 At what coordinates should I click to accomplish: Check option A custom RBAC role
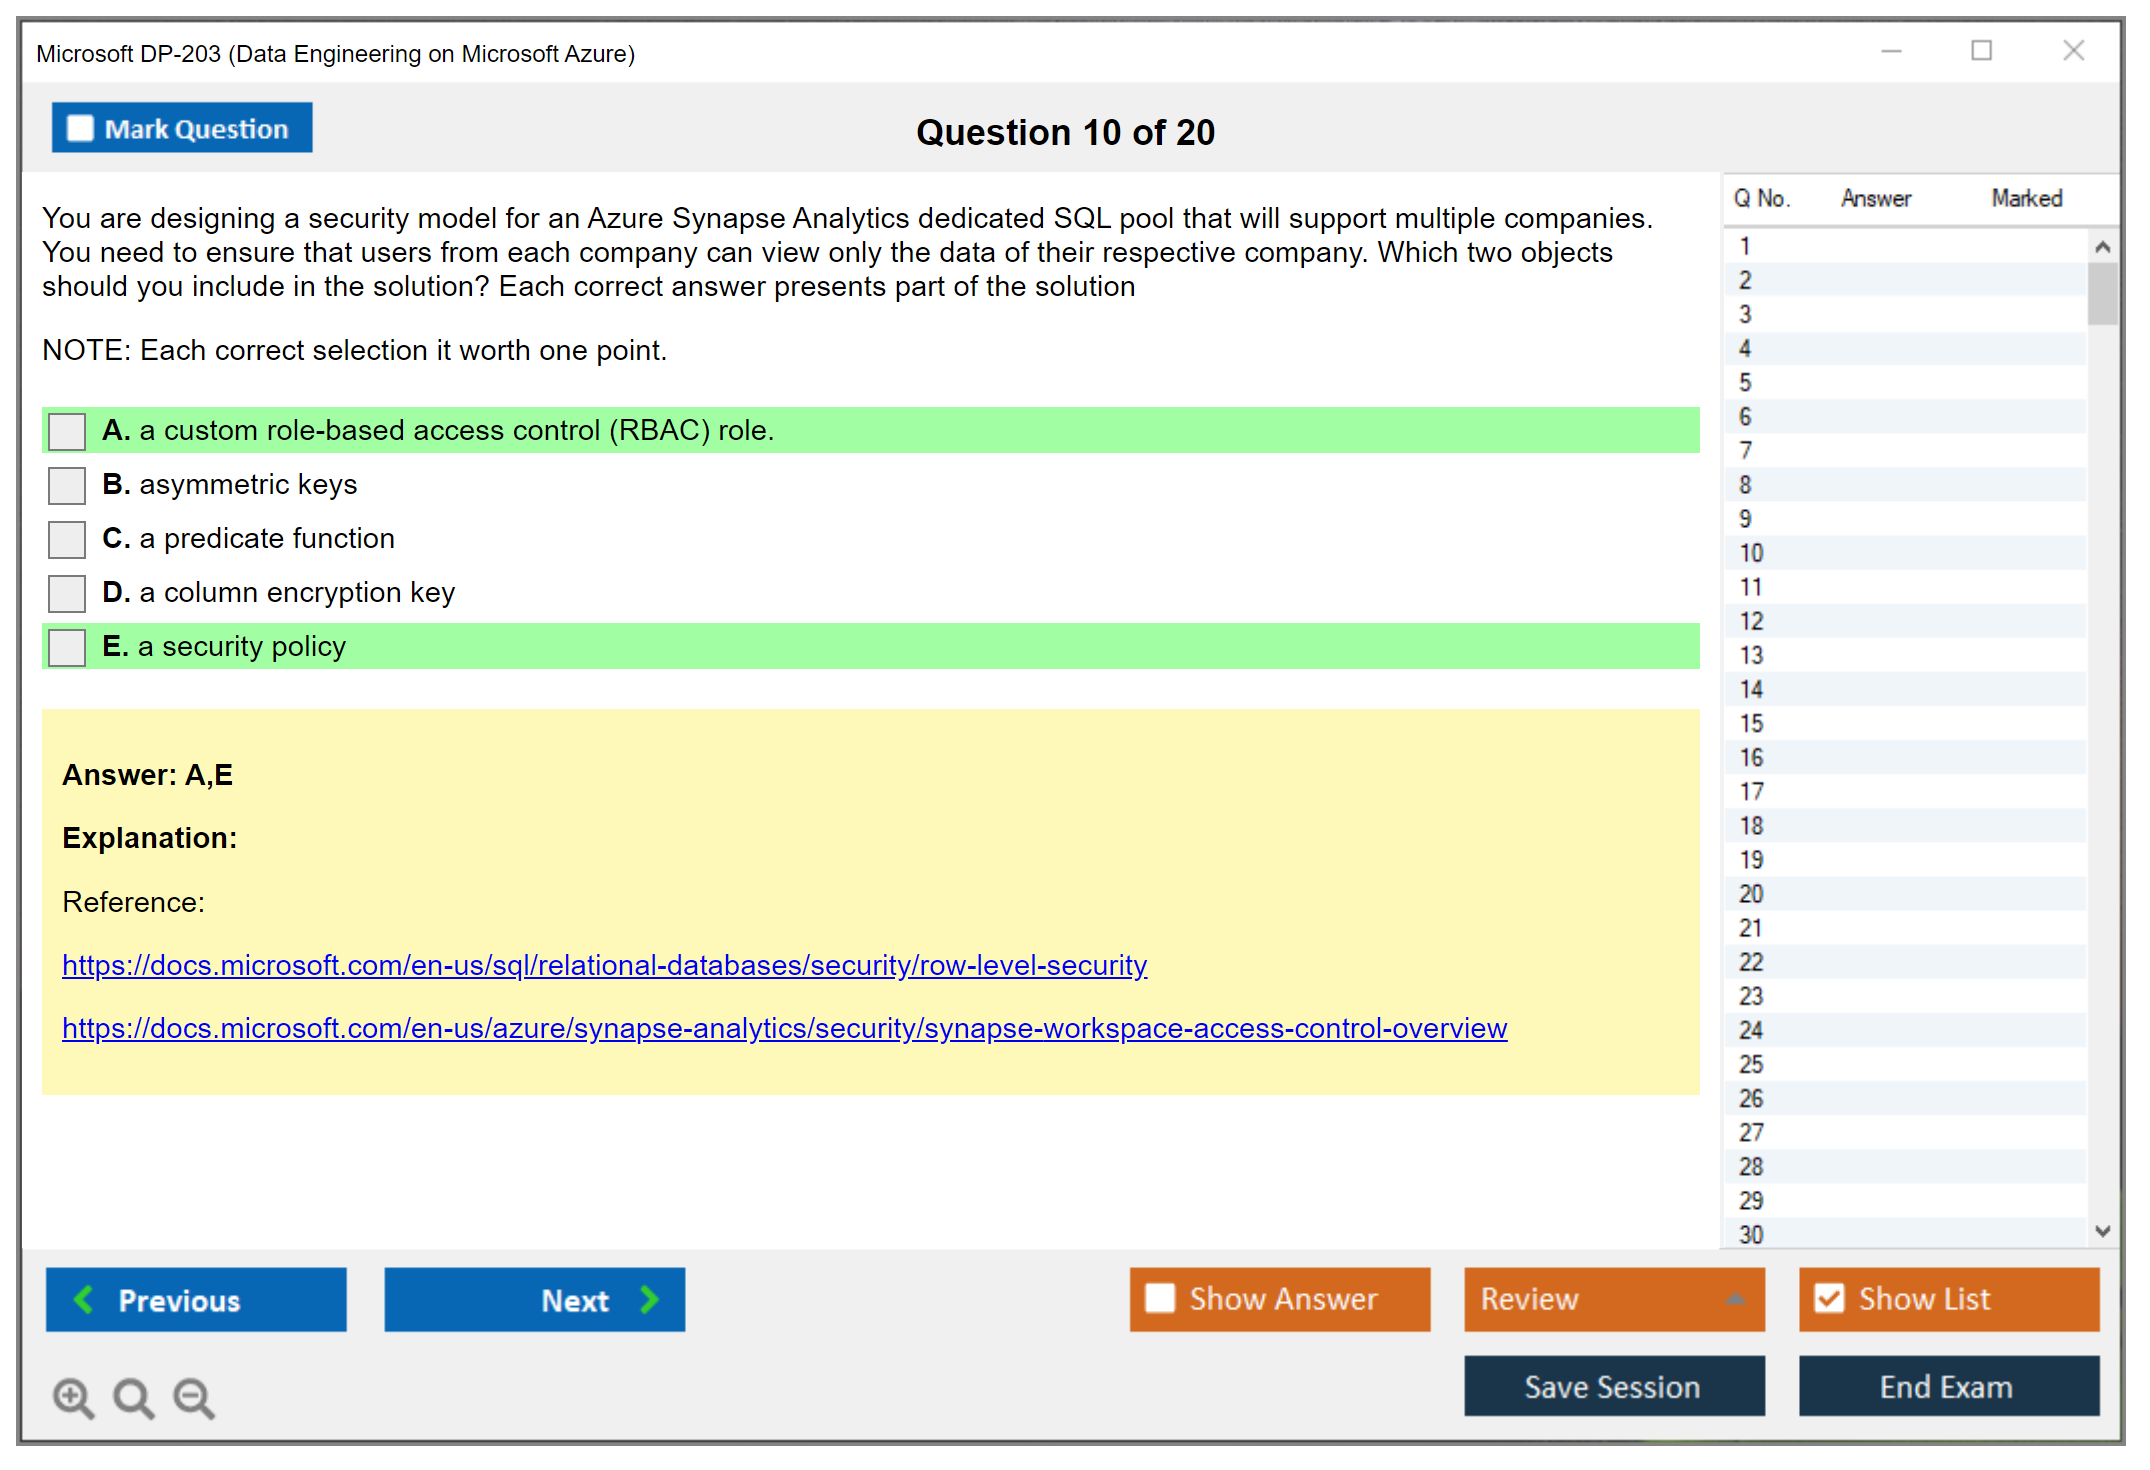67,431
